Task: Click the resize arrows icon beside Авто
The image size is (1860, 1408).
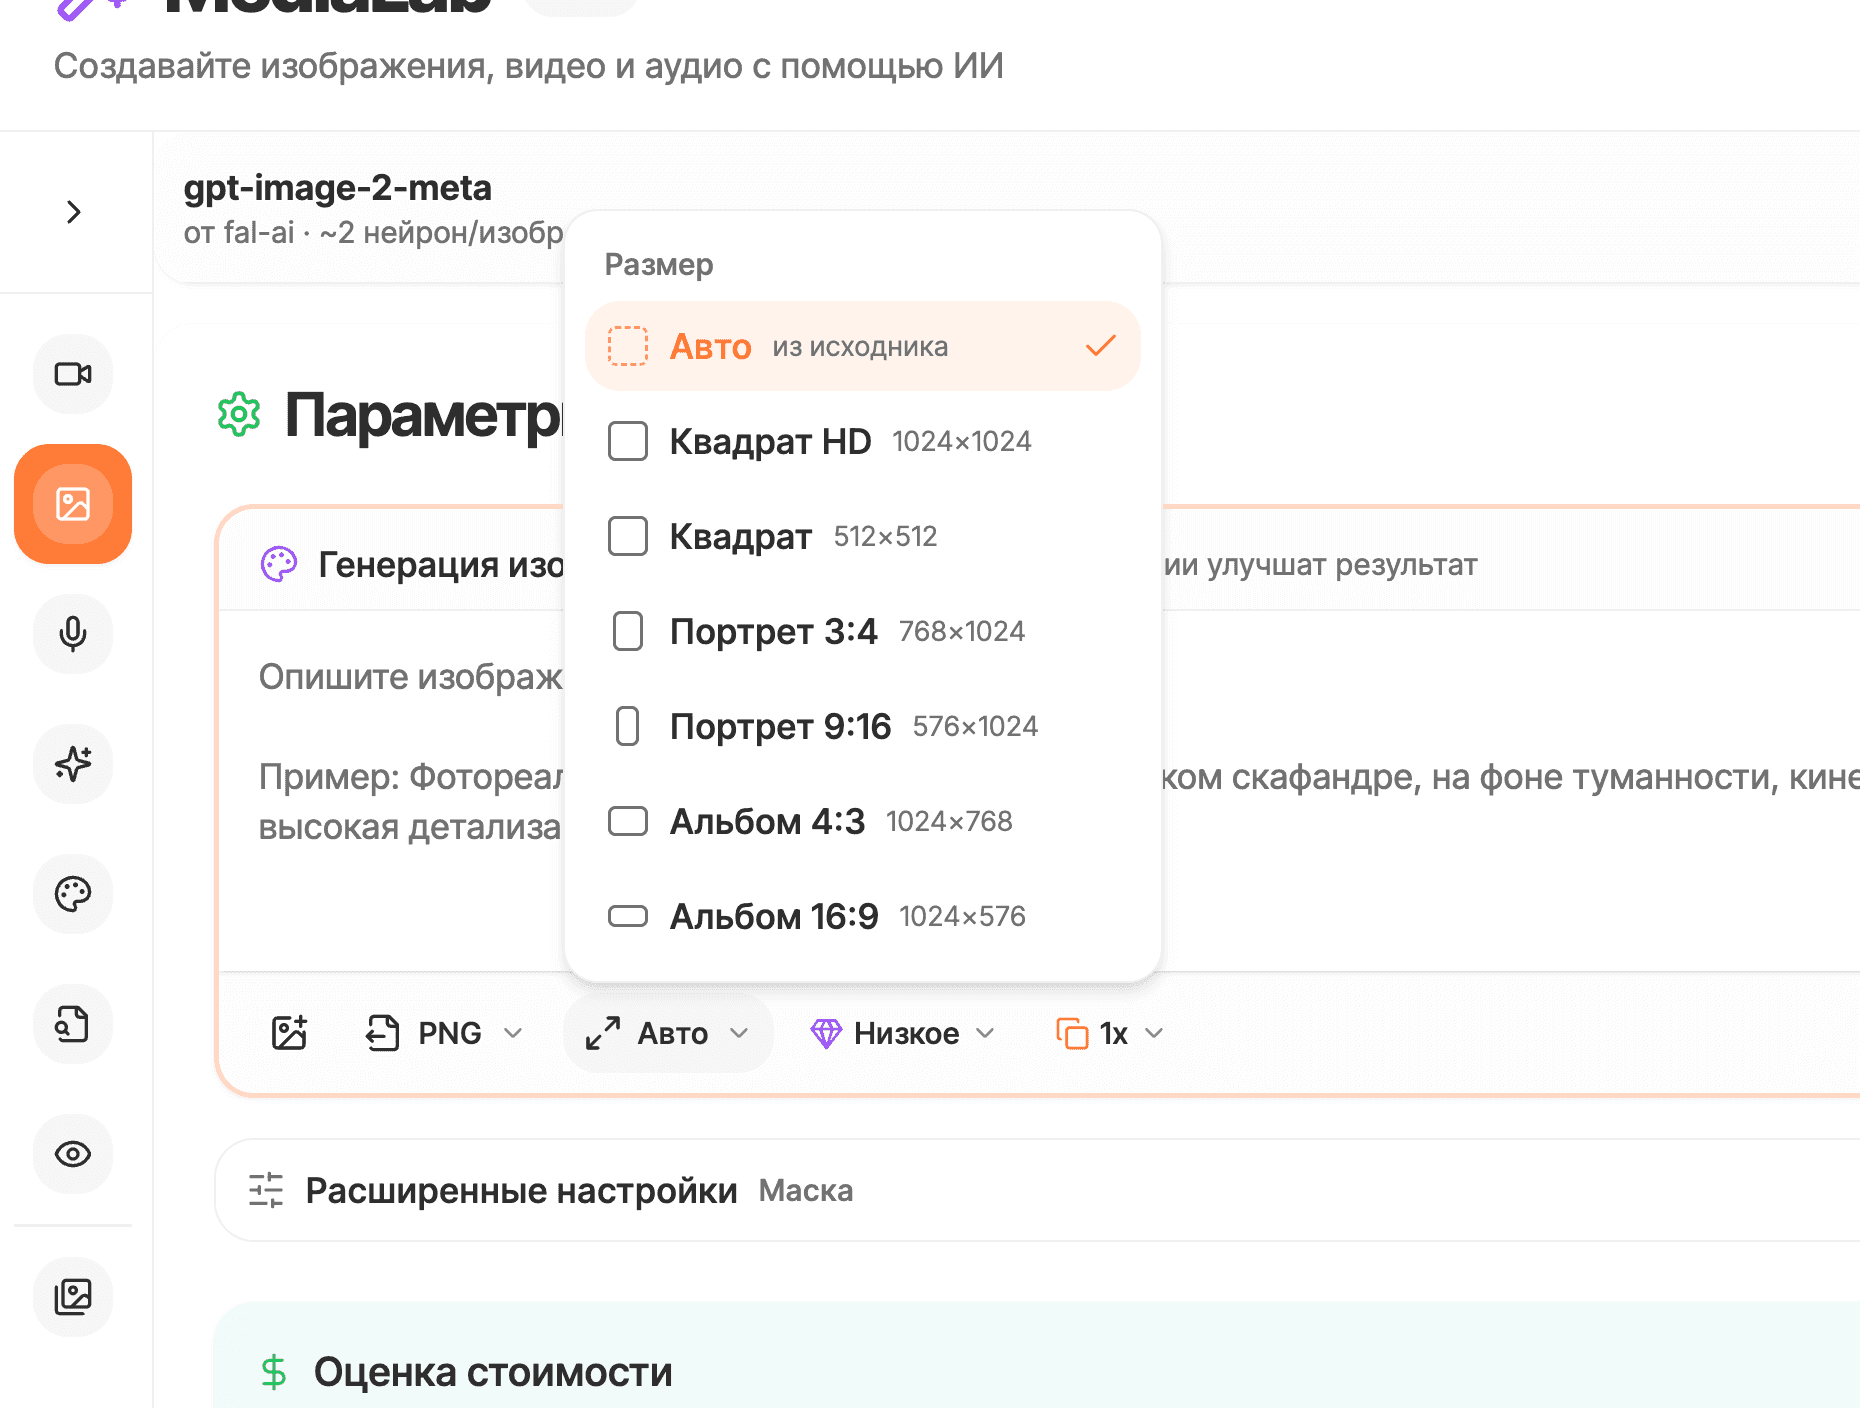Action: (x=603, y=1033)
